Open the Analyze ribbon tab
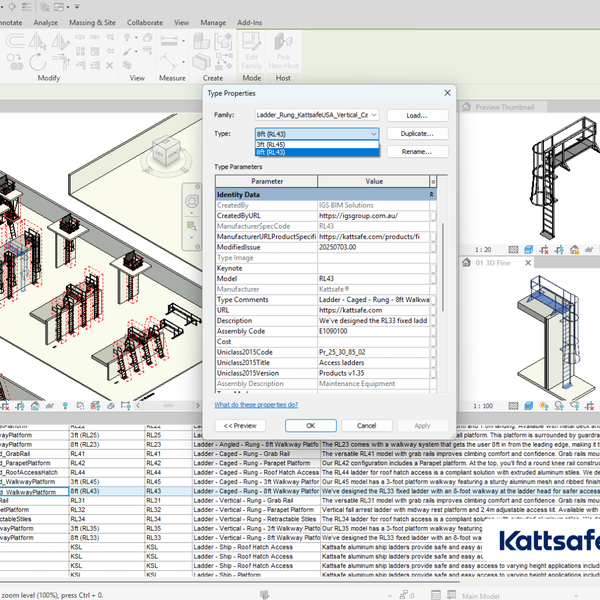 (46, 23)
